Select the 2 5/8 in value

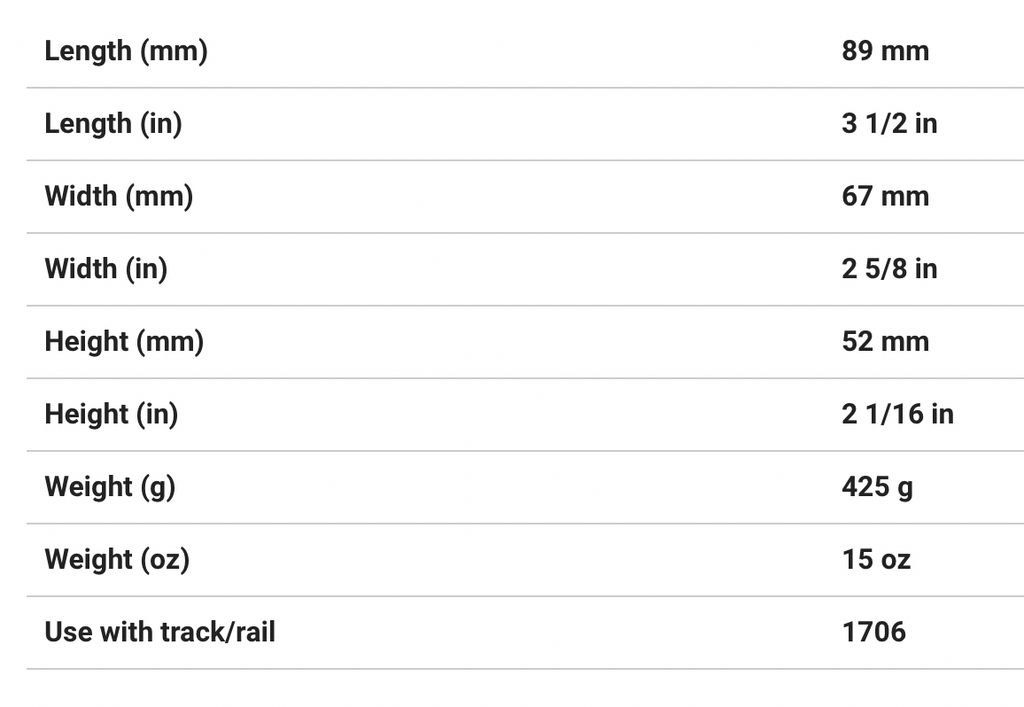[889, 269]
